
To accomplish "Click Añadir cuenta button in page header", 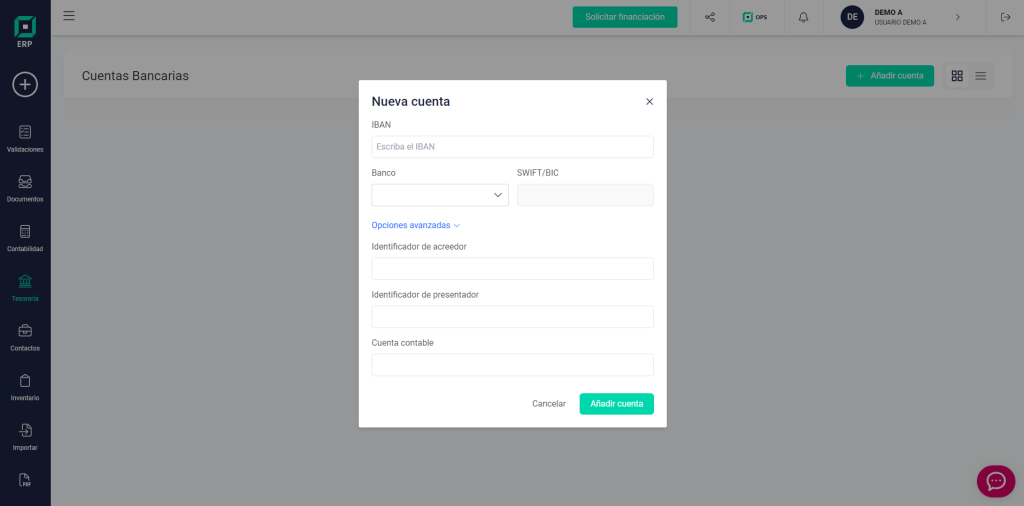I will click(x=889, y=76).
